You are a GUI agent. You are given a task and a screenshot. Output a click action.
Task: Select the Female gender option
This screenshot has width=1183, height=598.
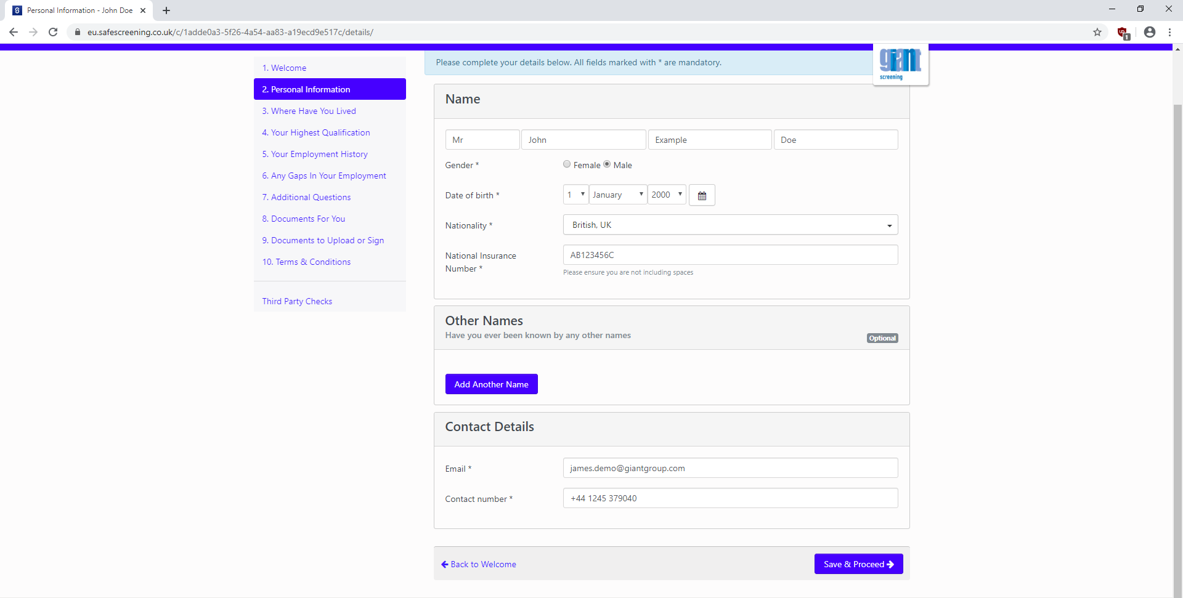click(x=567, y=164)
